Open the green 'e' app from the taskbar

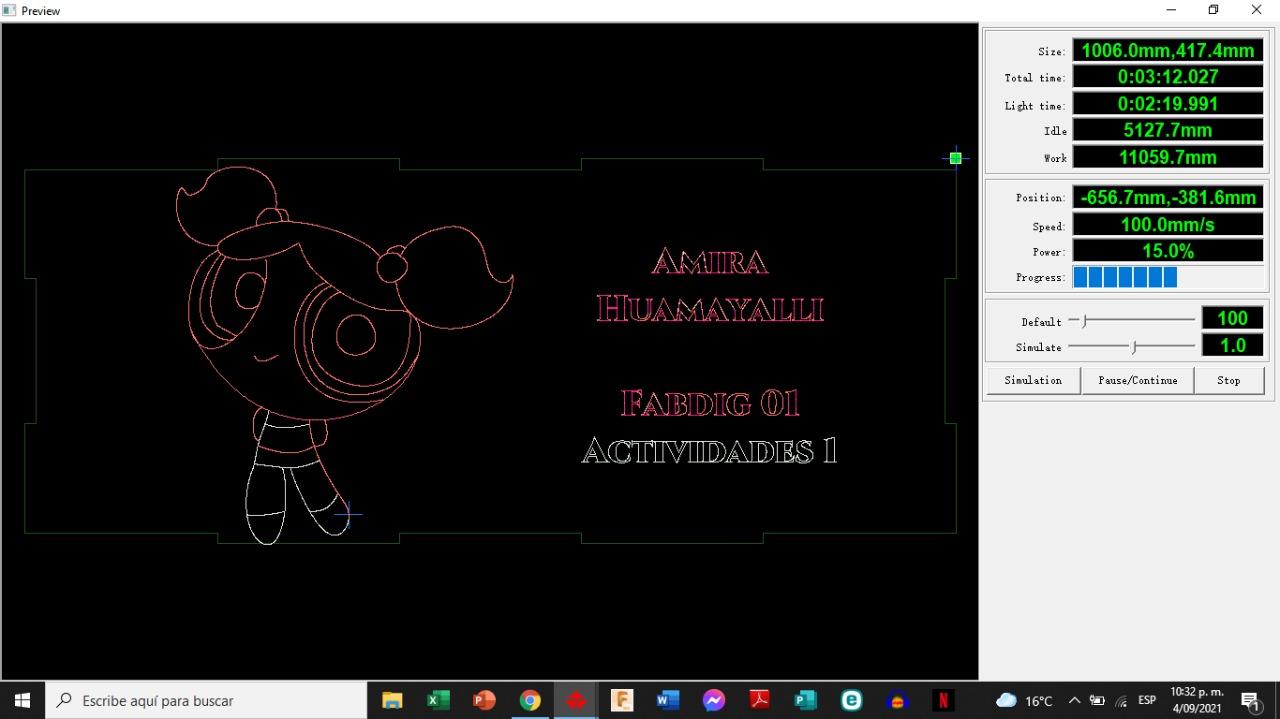(851, 700)
